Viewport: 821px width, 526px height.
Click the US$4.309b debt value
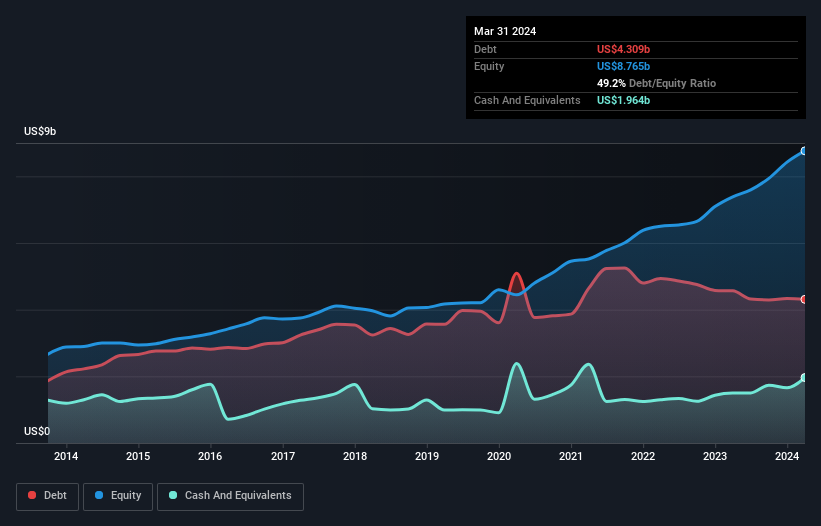pos(623,49)
